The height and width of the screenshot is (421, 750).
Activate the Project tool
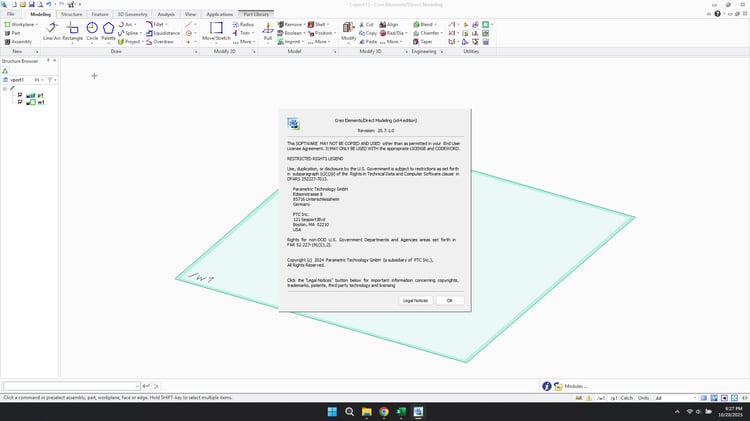point(130,42)
